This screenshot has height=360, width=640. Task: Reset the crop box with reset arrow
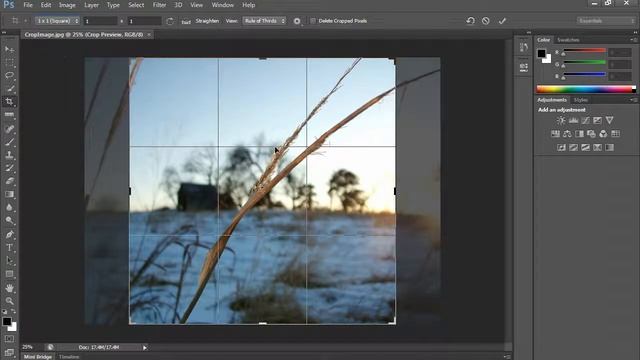[x=471, y=20]
